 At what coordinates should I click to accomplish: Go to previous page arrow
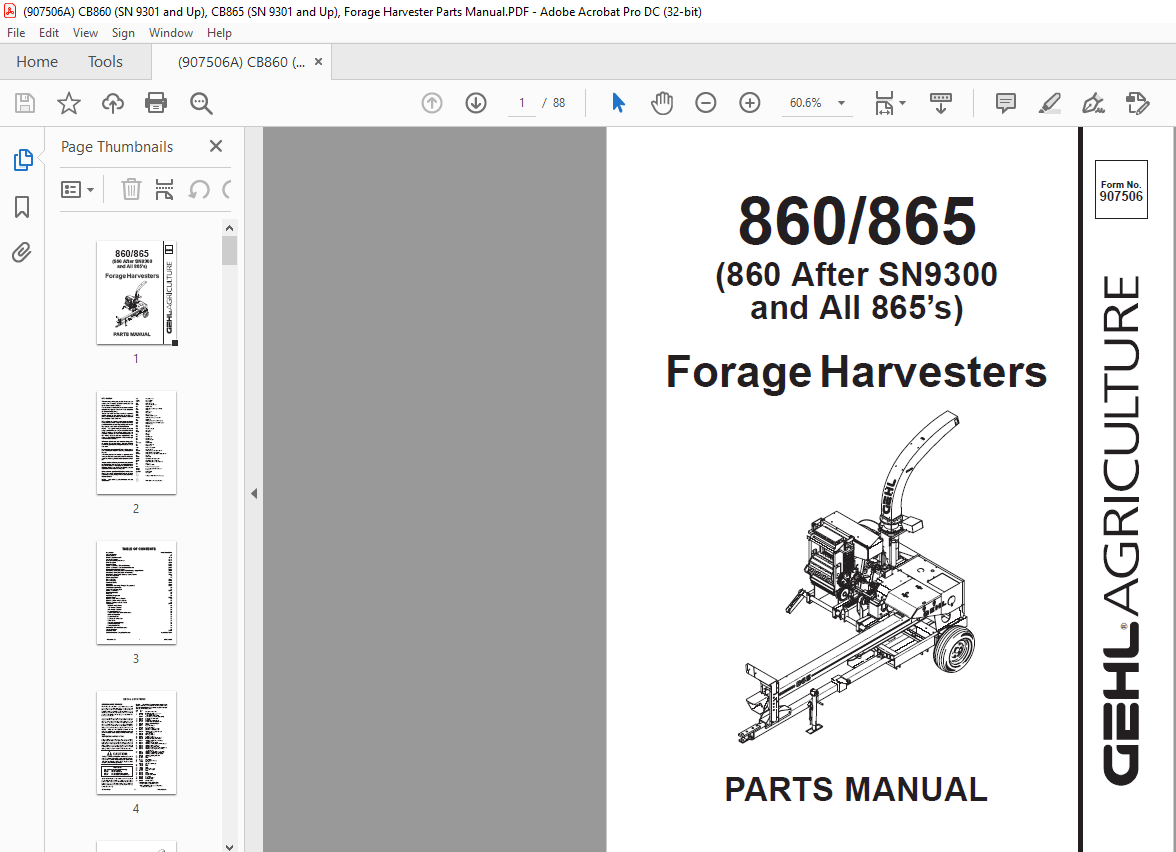click(x=432, y=103)
